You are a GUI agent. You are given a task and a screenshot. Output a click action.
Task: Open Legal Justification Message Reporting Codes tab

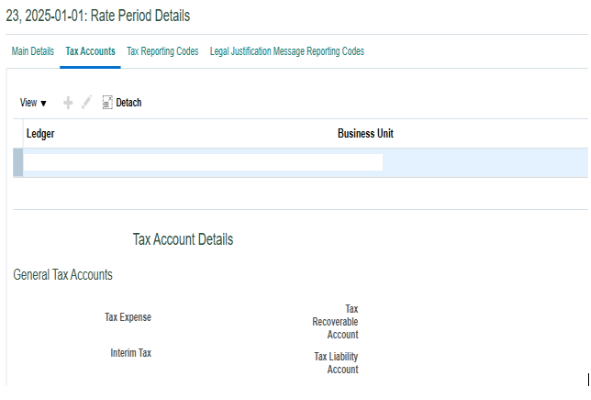[x=287, y=51]
